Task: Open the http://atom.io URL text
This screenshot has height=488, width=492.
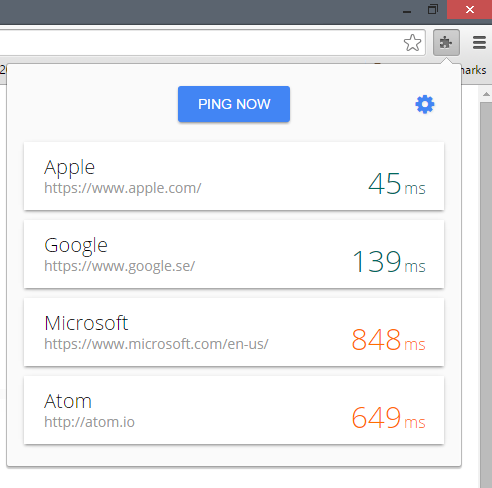Action: pos(89,422)
